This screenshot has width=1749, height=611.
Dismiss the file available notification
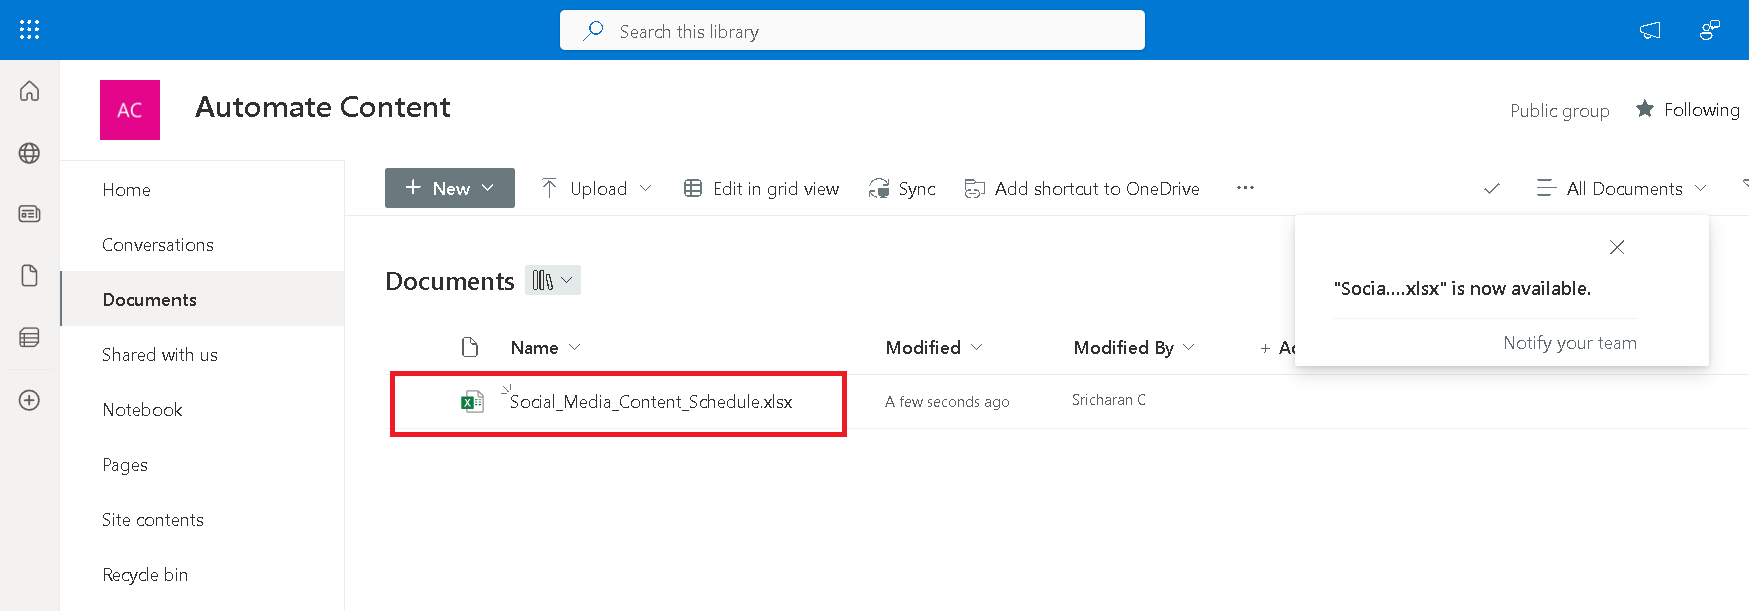pos(1617,247)
